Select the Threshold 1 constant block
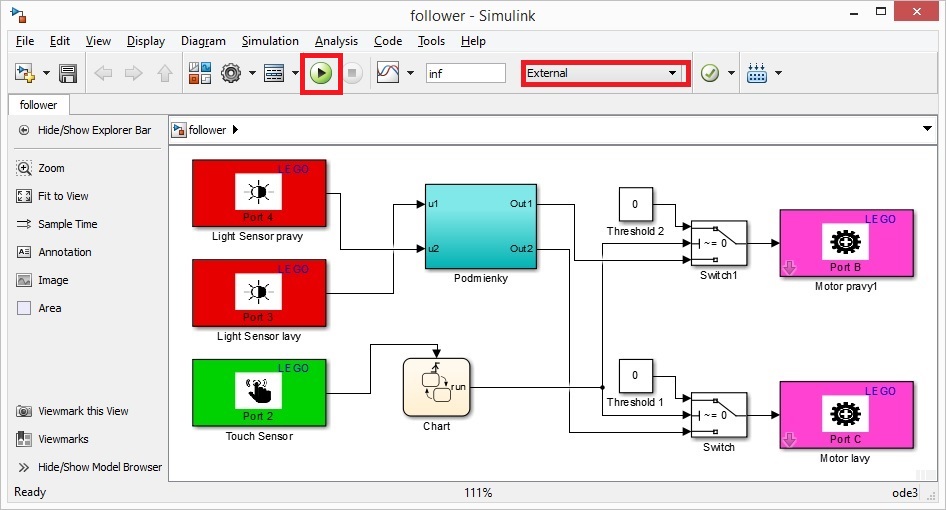The height and width of the screenshot is (510, 946). pyautogui.click(x=635, y=376)
